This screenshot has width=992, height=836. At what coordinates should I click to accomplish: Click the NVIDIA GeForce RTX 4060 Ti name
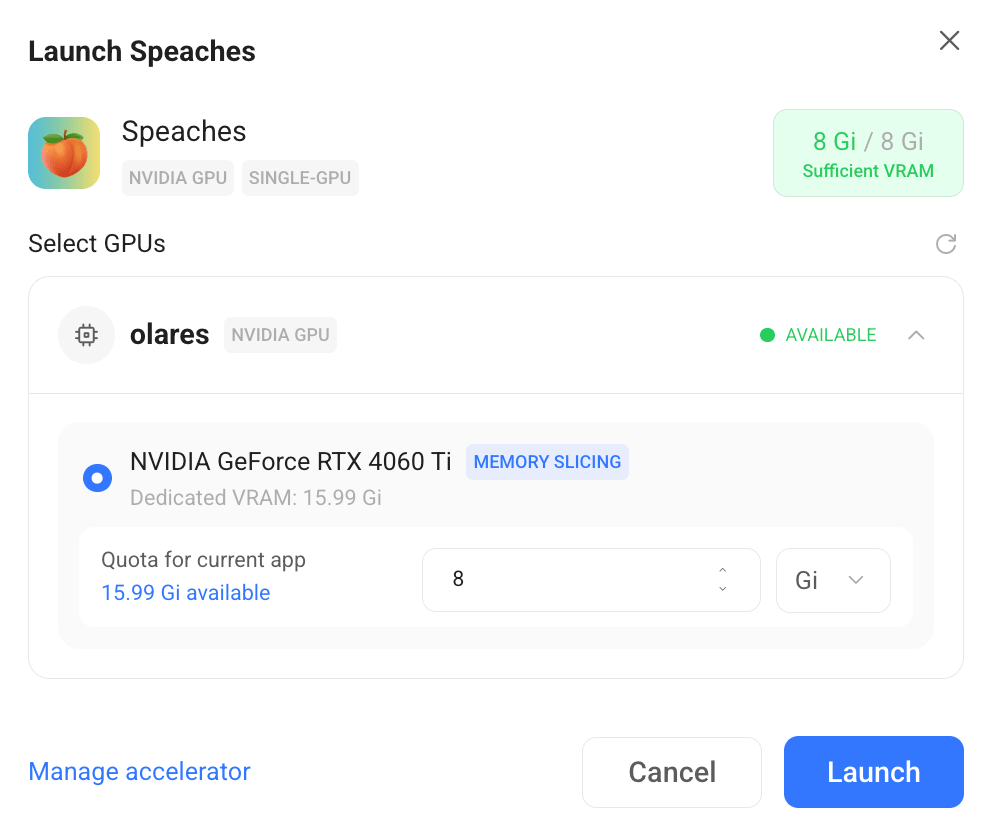[290, 461]
